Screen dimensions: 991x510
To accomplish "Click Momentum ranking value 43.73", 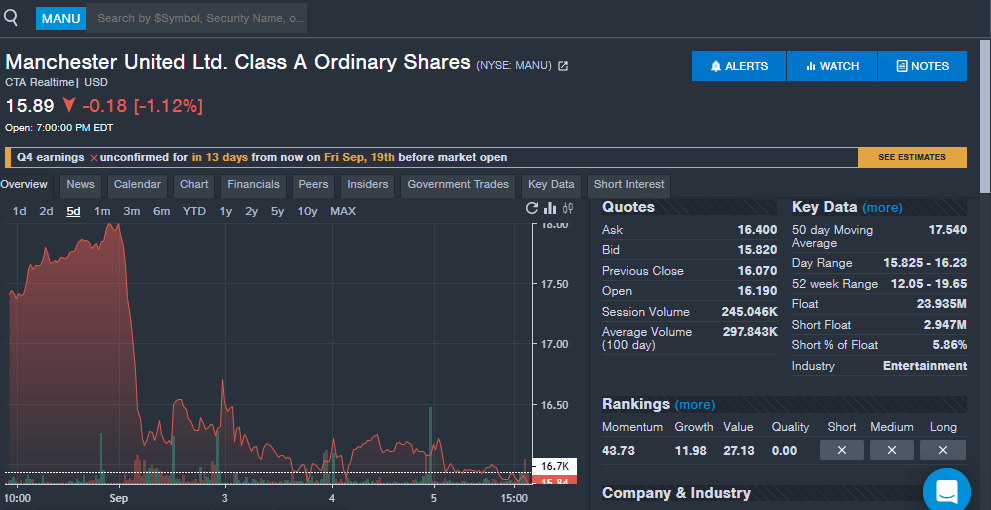I will (618, 451).
